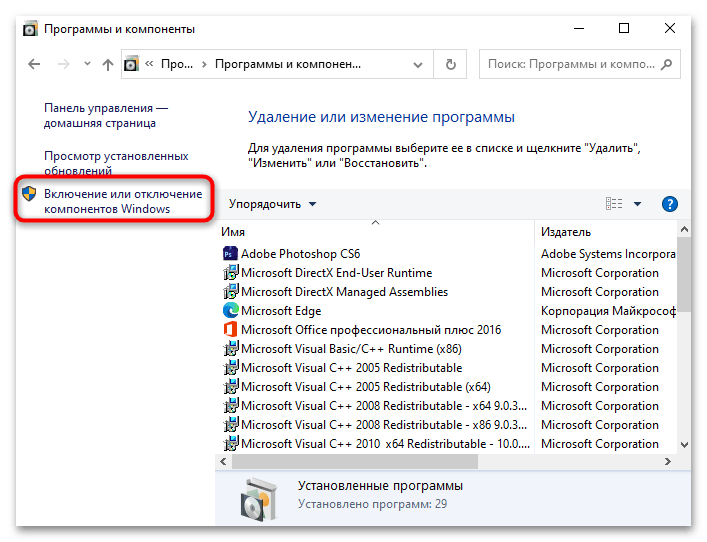
Task: Go up one folder level
Action: coord(107,64)
